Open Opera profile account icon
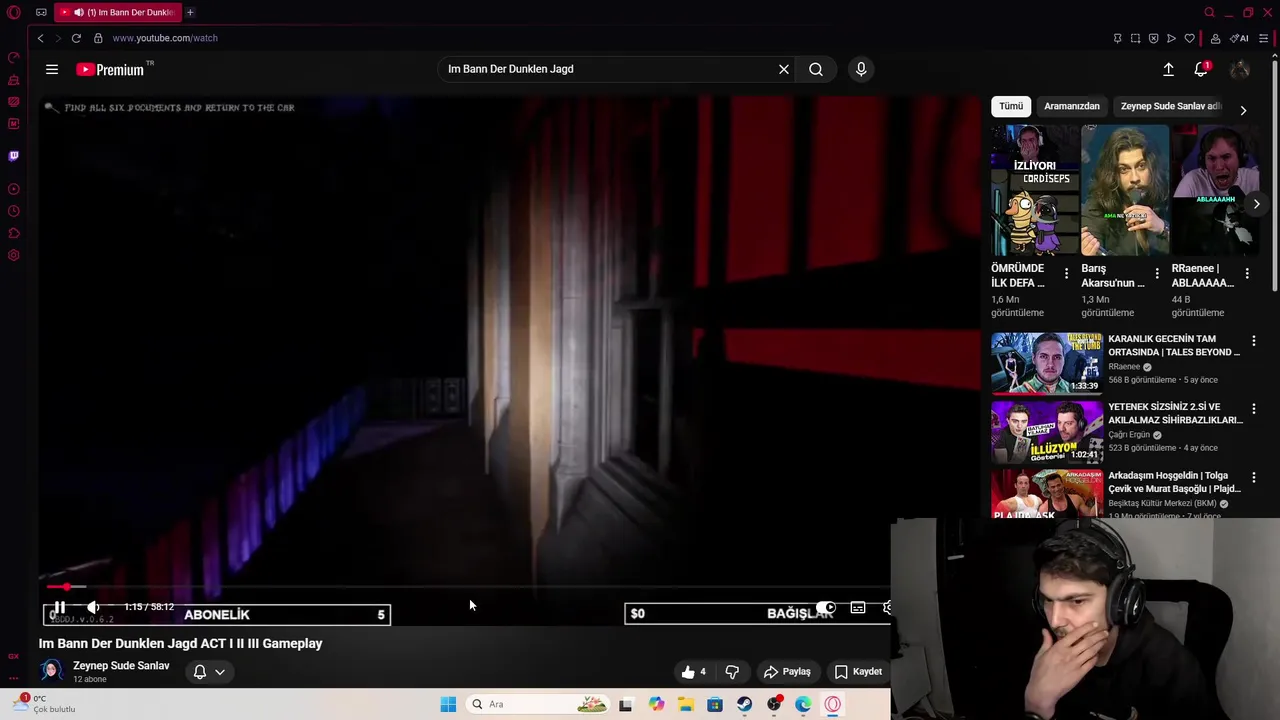Image resolution: width=1280 pixels, height=720 pixels. pos(1215,38)
